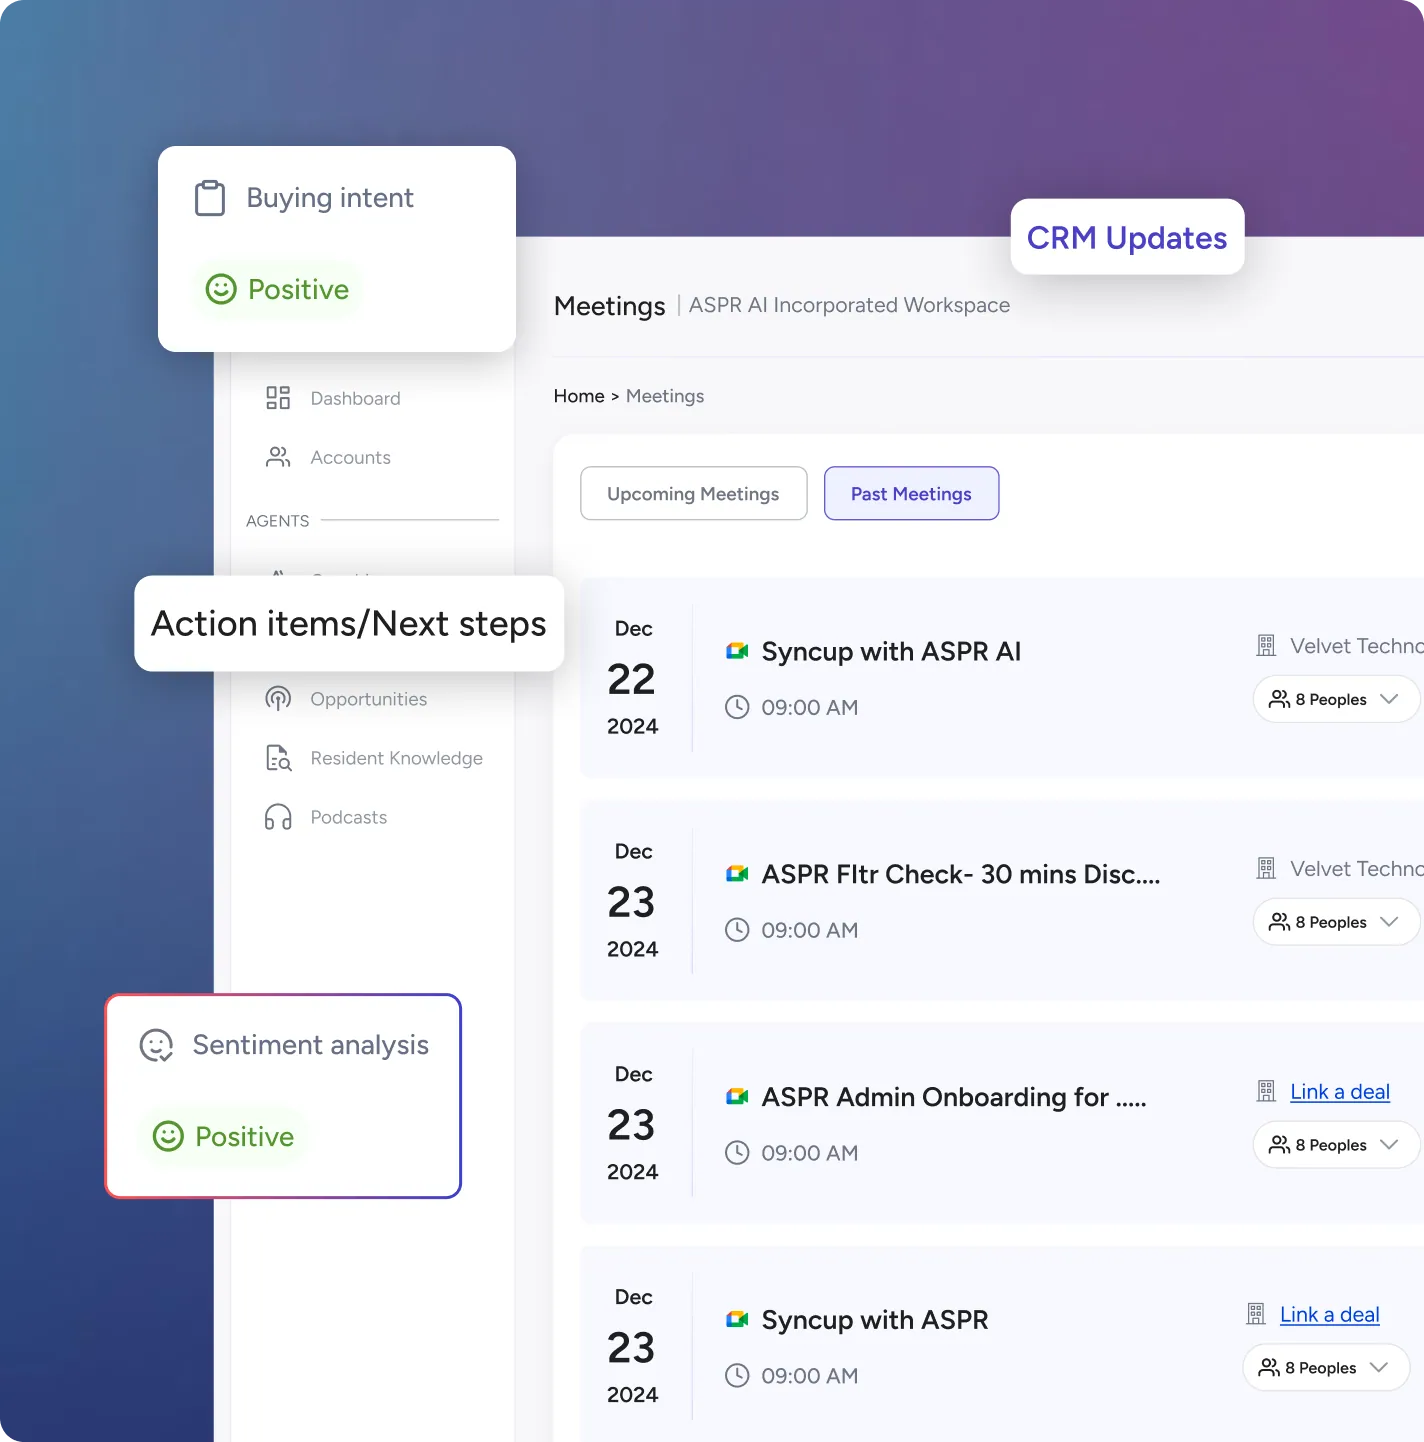Switch to the Upcoming Meetings tab

point(694,493)
